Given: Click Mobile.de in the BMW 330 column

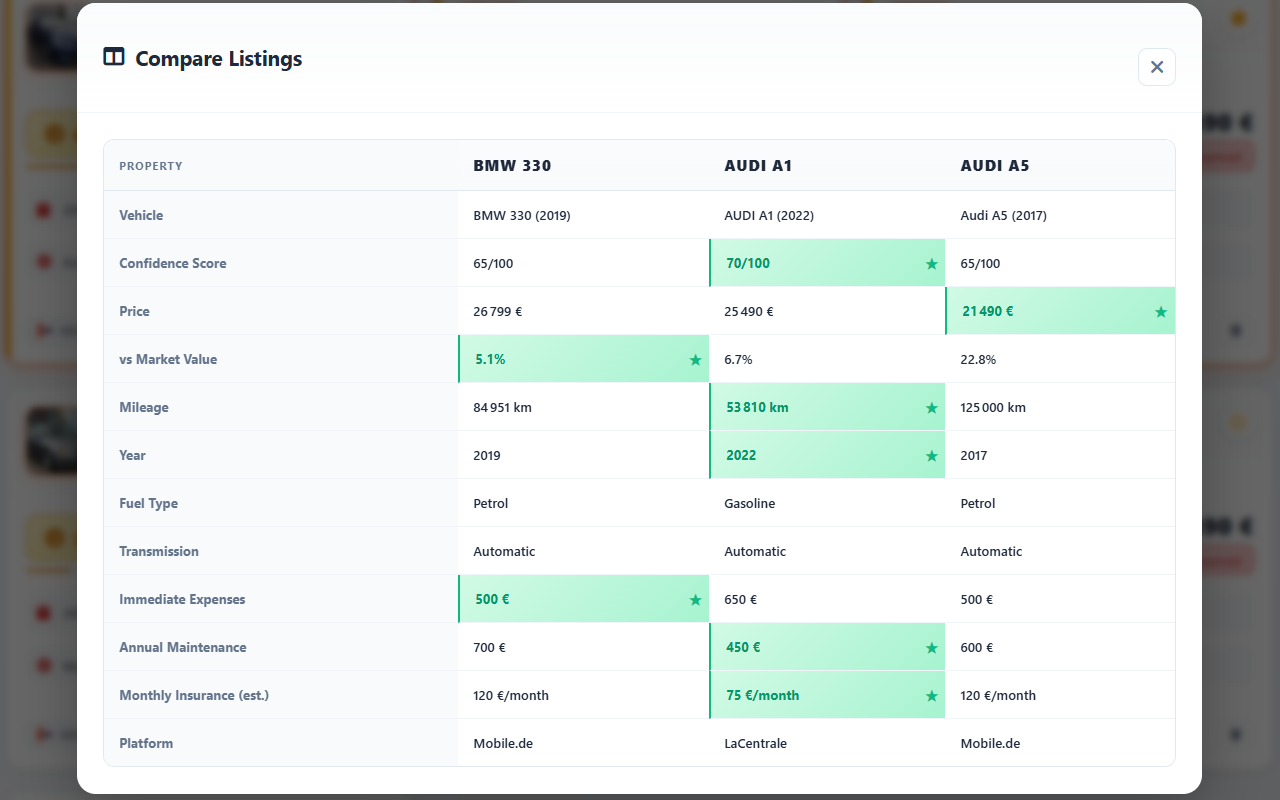Looking at the screenshot, I should [x=505, y=743].
